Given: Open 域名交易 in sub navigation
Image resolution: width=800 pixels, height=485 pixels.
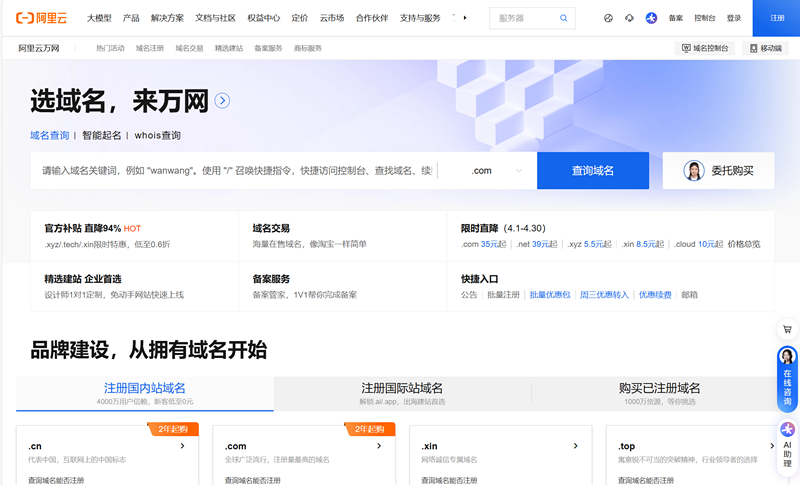Looking at the screenshot, I should [x=189, y=48].
